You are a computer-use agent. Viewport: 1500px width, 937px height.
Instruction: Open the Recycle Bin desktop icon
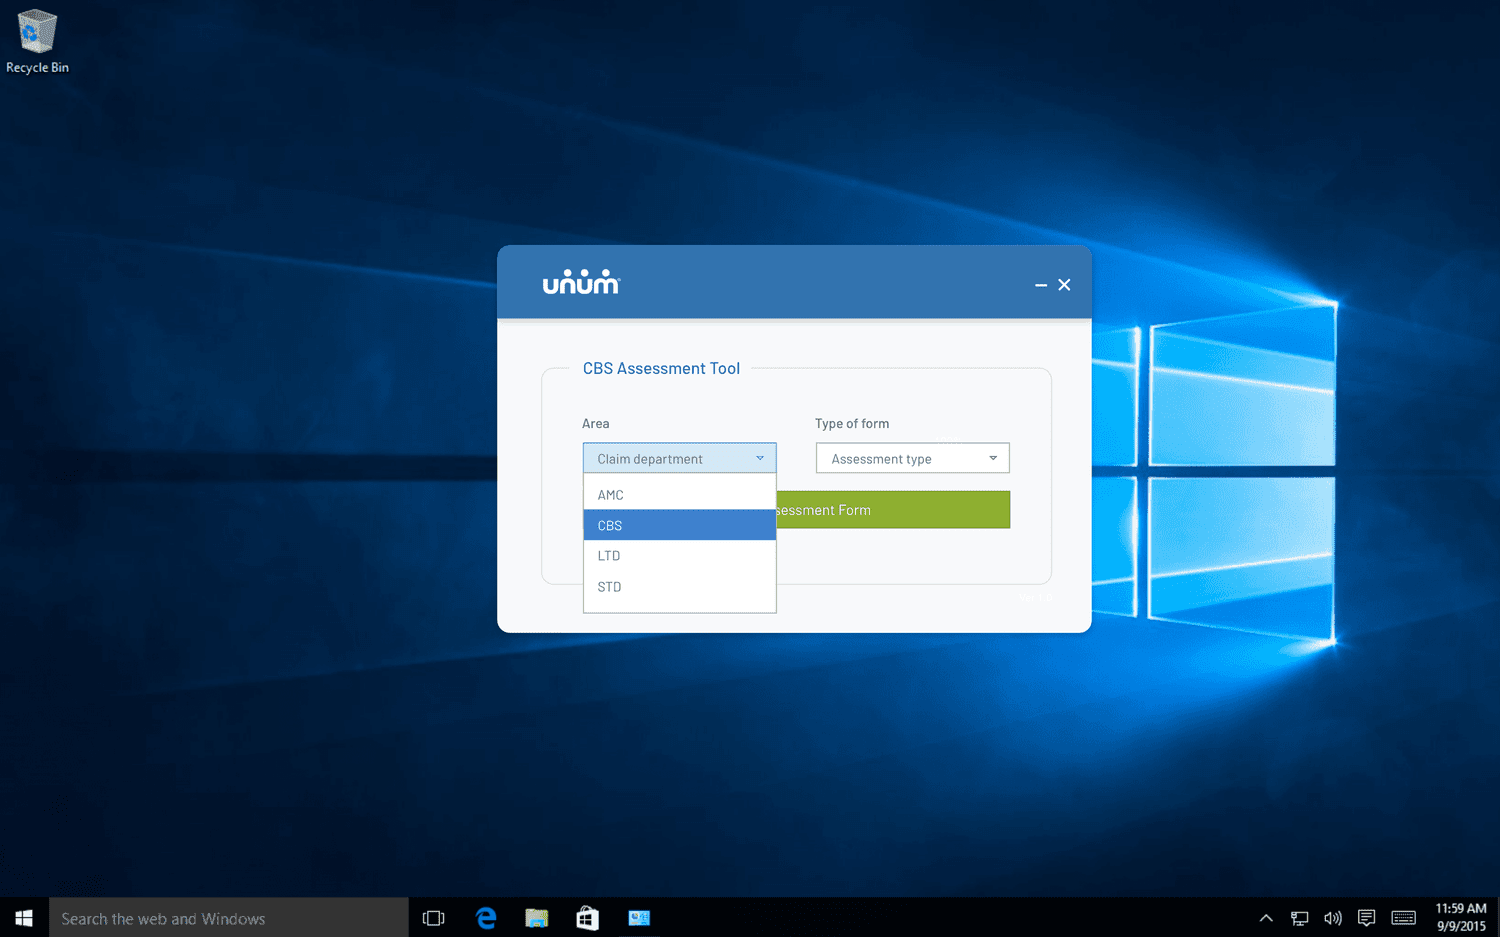pos(37,42)
